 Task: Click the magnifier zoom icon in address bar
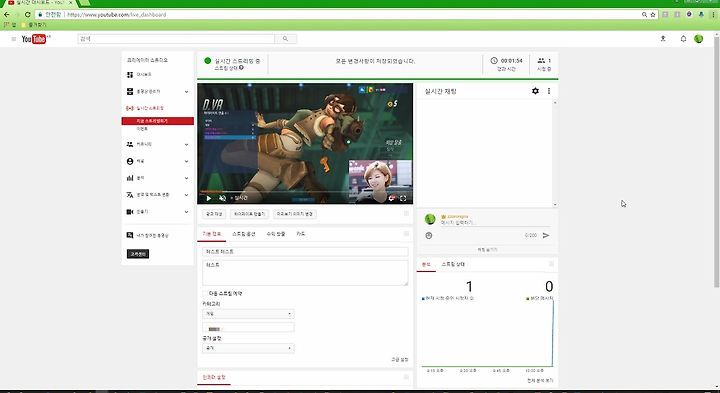(x=644, y=15)
